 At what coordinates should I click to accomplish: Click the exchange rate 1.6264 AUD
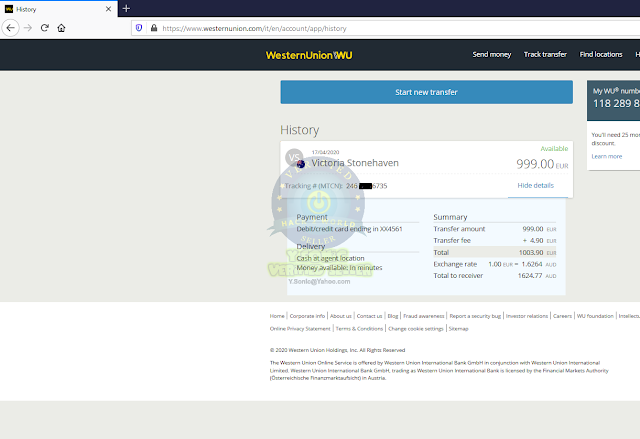pos(539,264)
